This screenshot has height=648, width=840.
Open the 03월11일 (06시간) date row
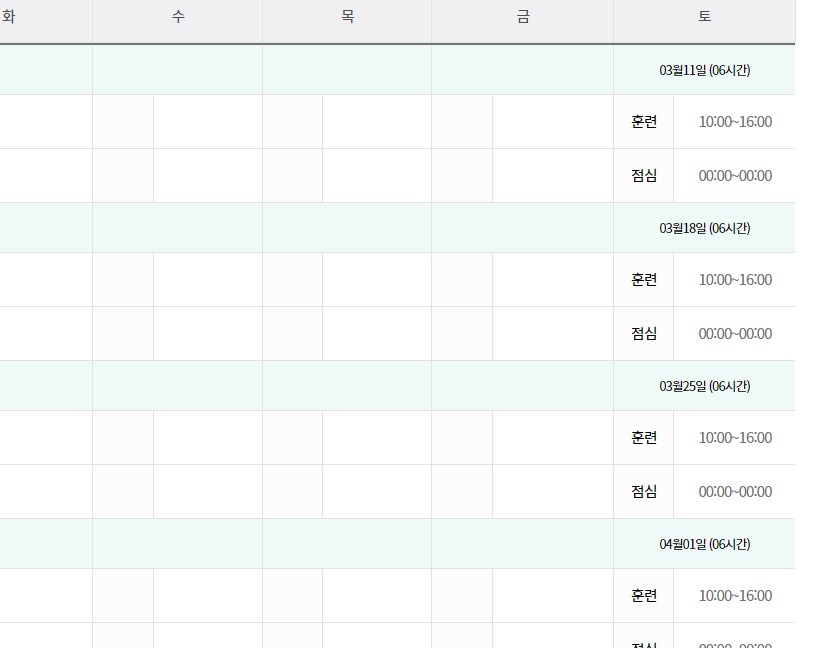[704, 70]
